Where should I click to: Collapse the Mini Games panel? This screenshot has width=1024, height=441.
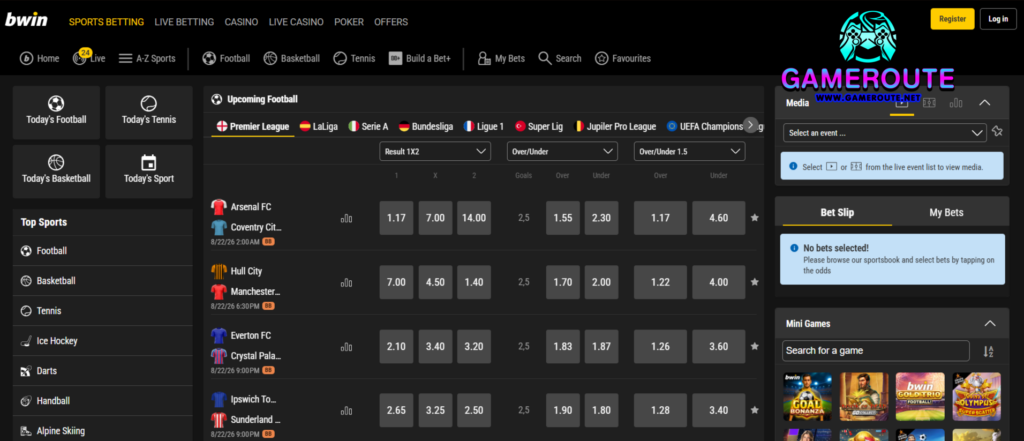click(990, 323)
